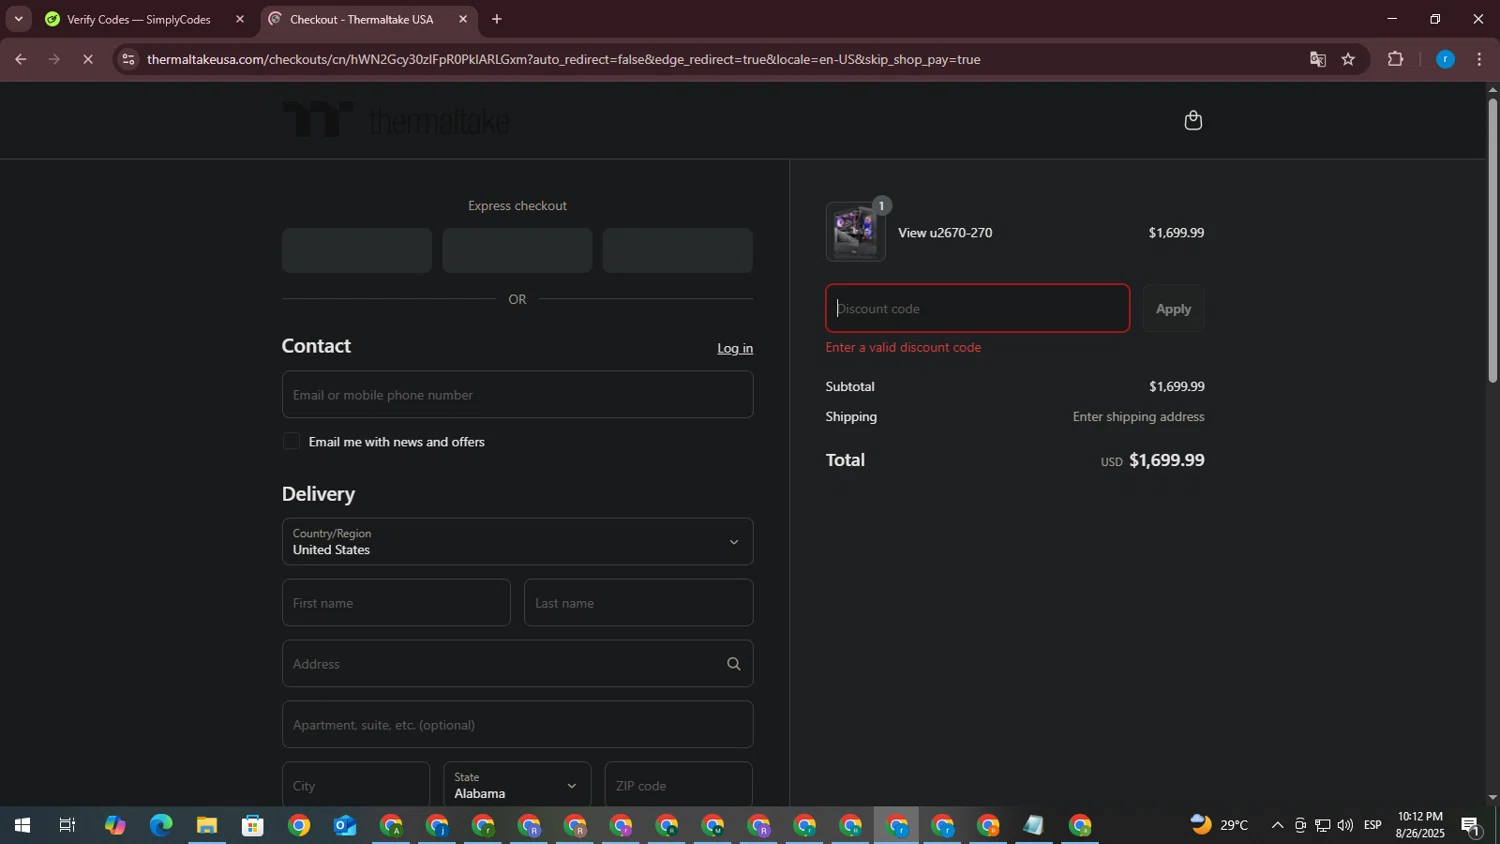Close the Verify Codes — SimplyCodes tab
This screenshot has width=1500, height=844.
click(x=239, y=19)
